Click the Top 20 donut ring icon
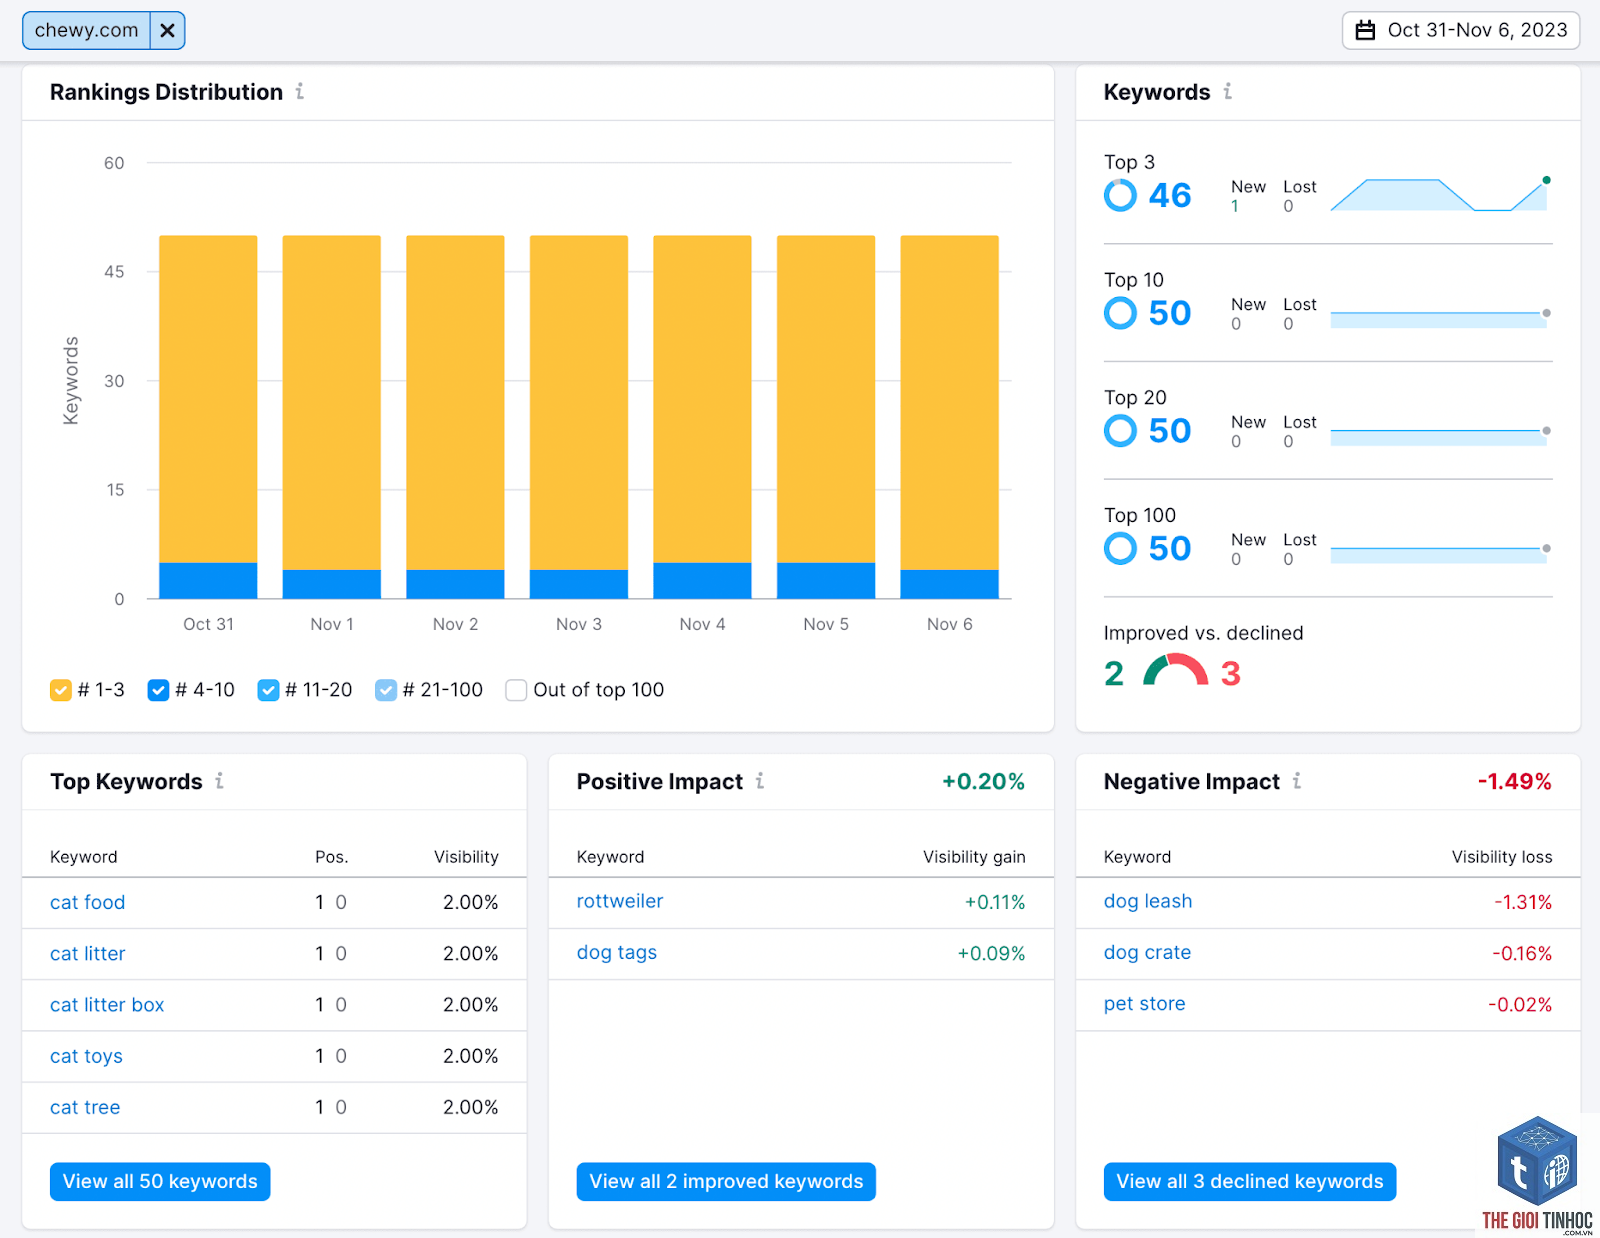 tap(1120, 431)
